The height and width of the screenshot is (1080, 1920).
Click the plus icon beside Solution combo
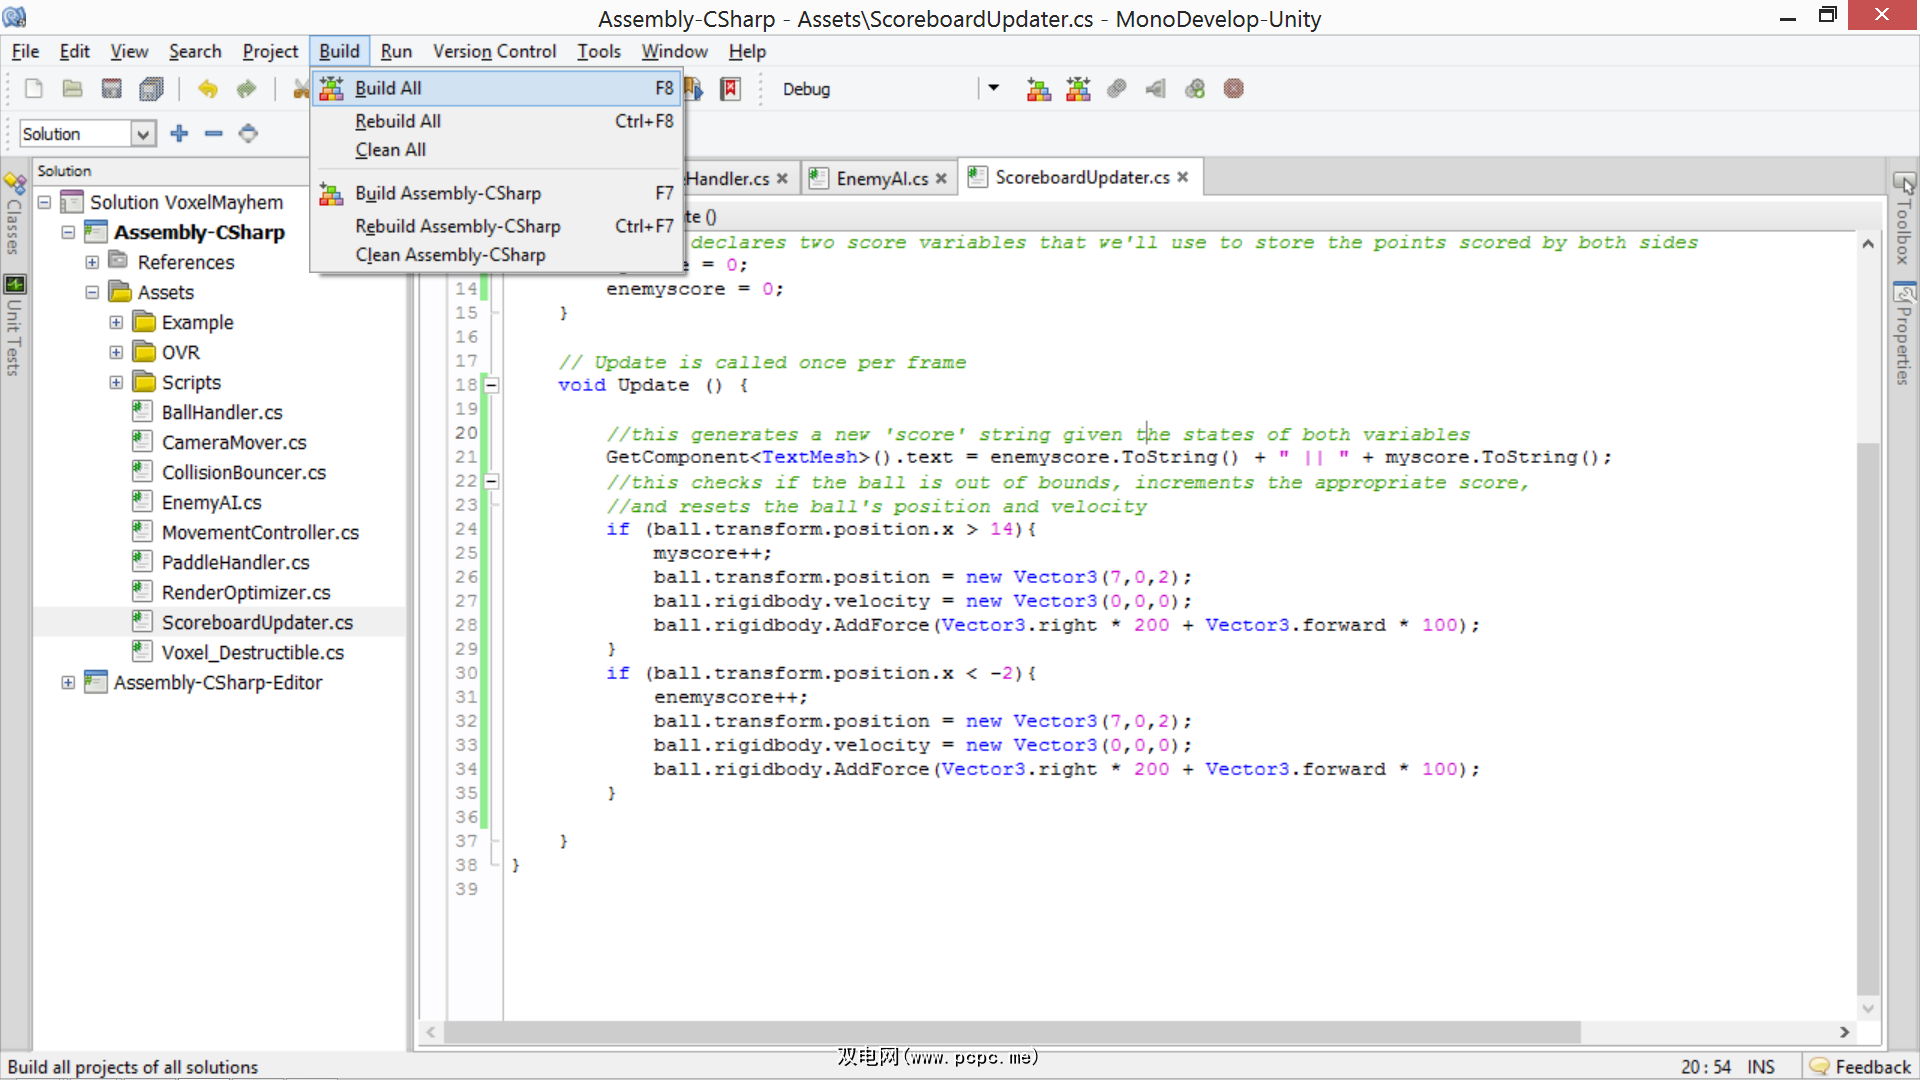pyautogui.click(x=179, y=133)
